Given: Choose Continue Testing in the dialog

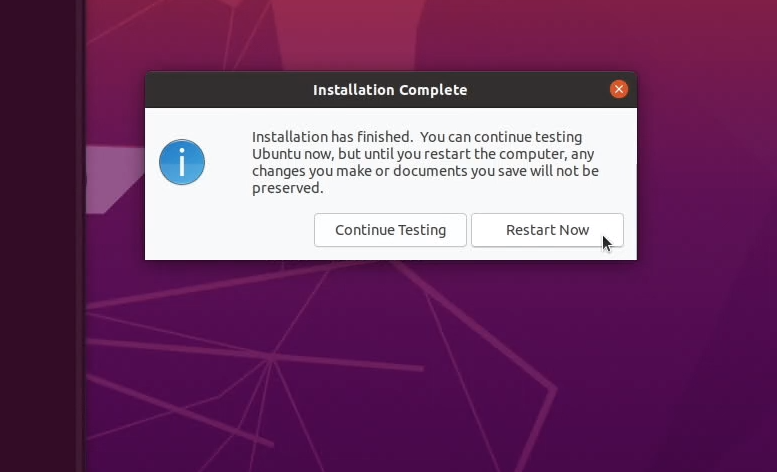Looking at the screenshot, I should pyautogui.click(x=390, y=230).
